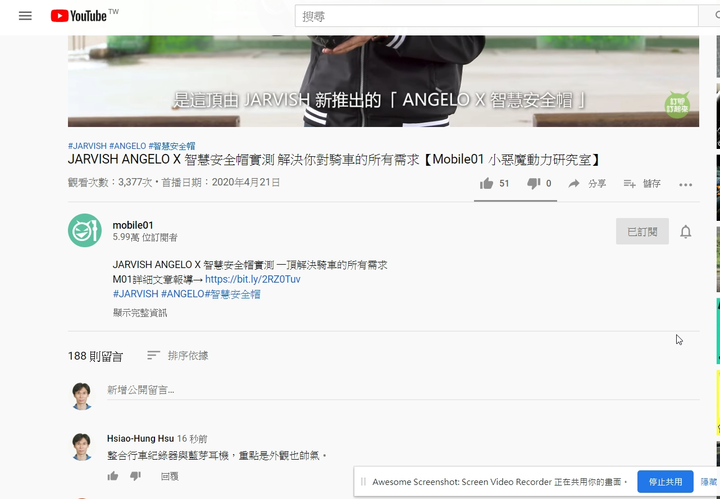
Task: Click the 已訂閱 subscribed button
Action: tap(642, 231)
